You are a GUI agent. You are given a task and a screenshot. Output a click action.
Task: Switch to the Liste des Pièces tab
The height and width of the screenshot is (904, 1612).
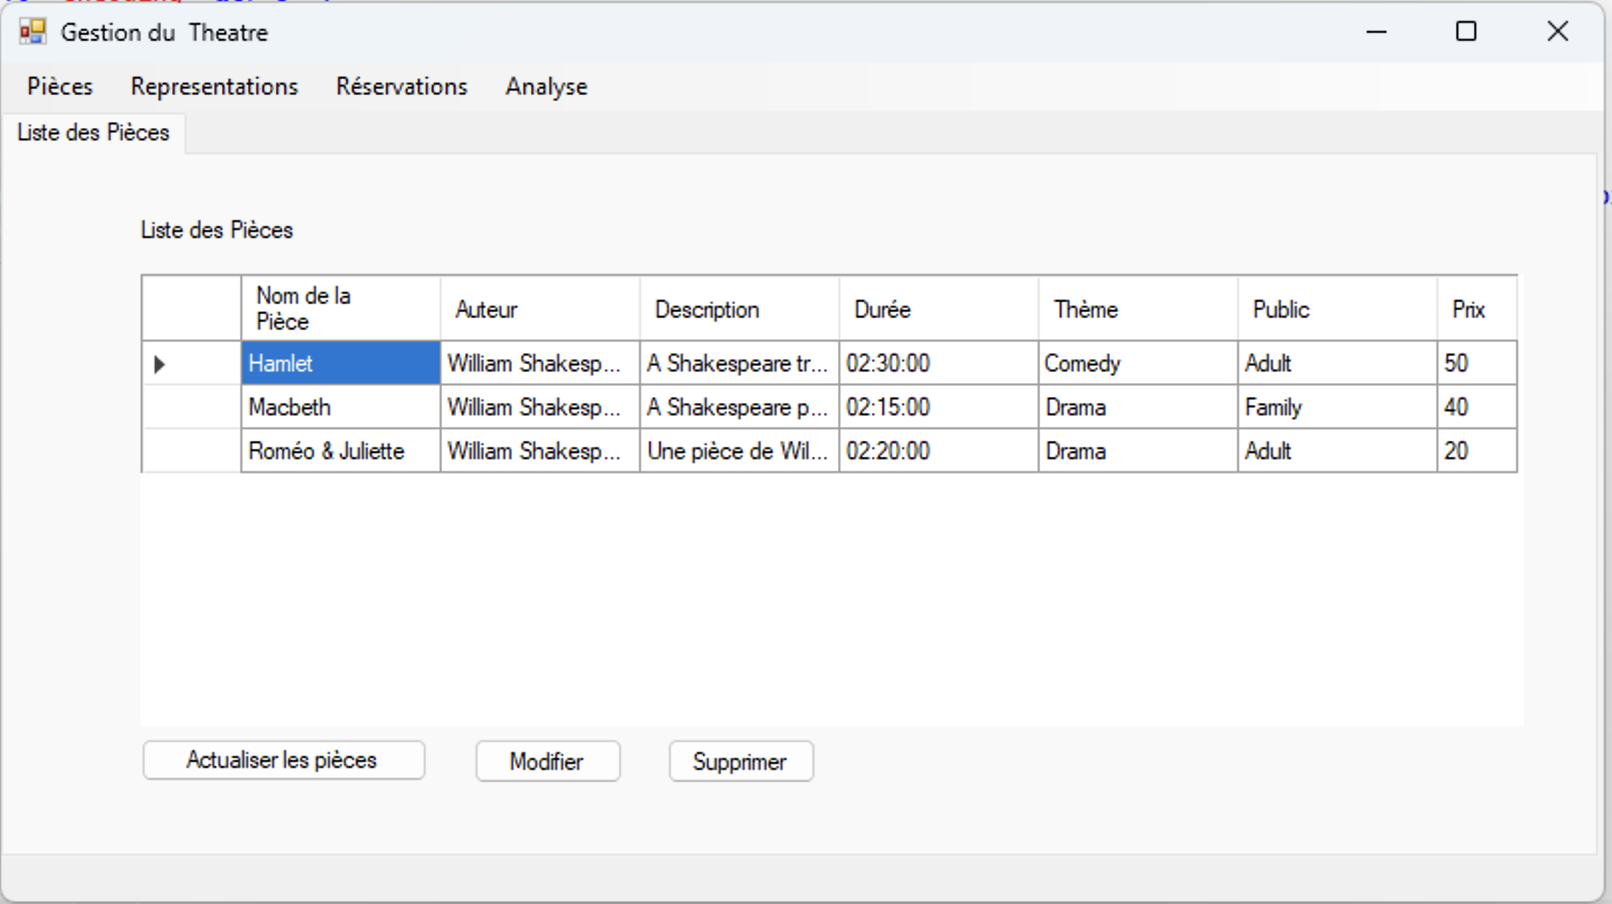click(x=93, y=133)
